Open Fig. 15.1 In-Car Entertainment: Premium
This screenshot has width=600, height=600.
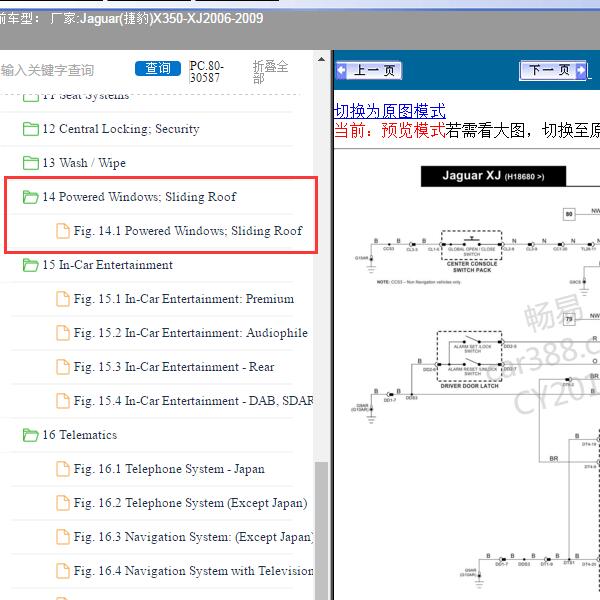(184, 299)
